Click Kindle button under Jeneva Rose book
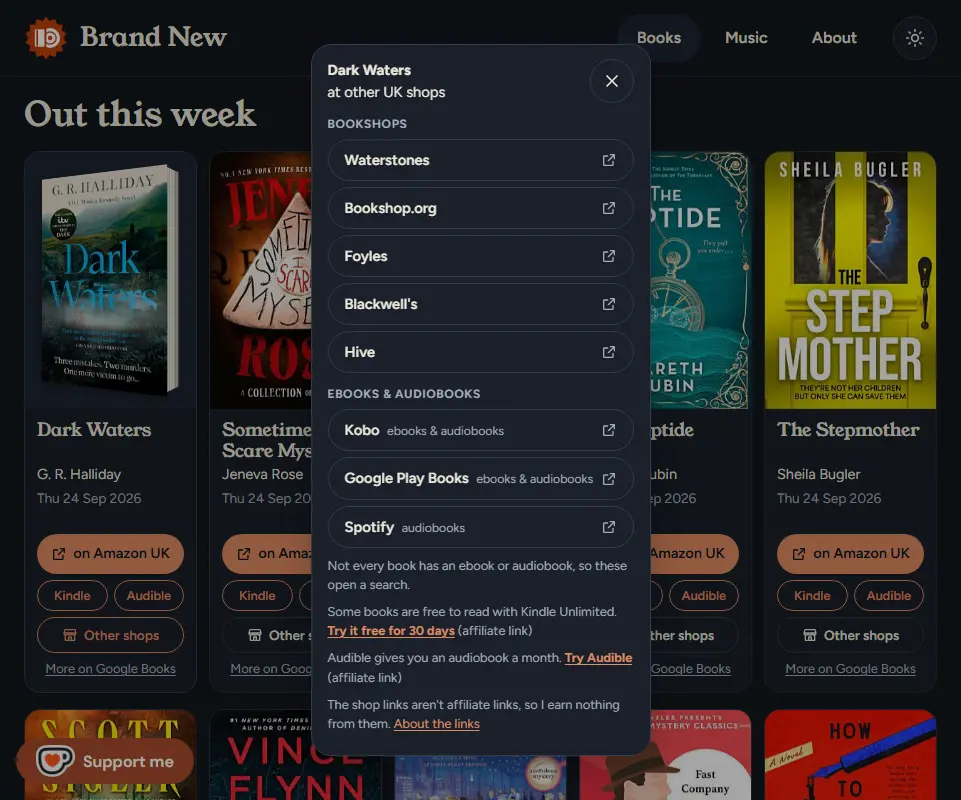This screenshot has width=961, height=800. pyautogui.click(x=257, y=596)
